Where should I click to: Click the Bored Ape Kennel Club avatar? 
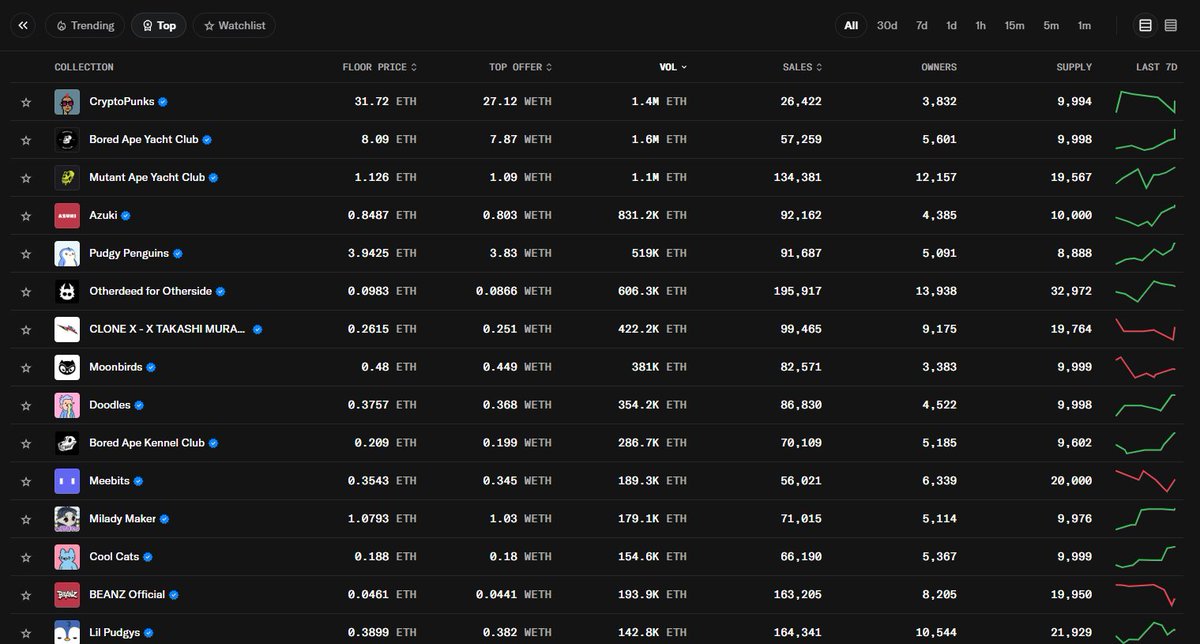[x=67, y=443]
